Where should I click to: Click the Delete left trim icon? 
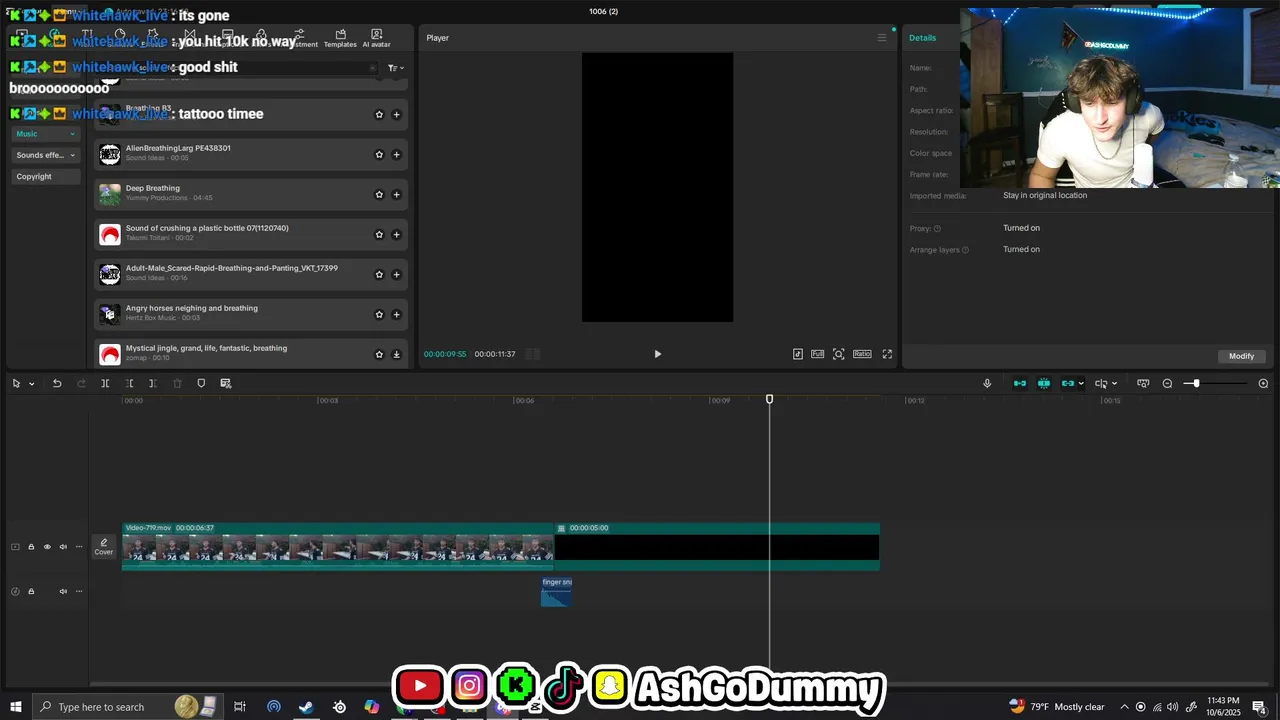(x=129, y=383)
